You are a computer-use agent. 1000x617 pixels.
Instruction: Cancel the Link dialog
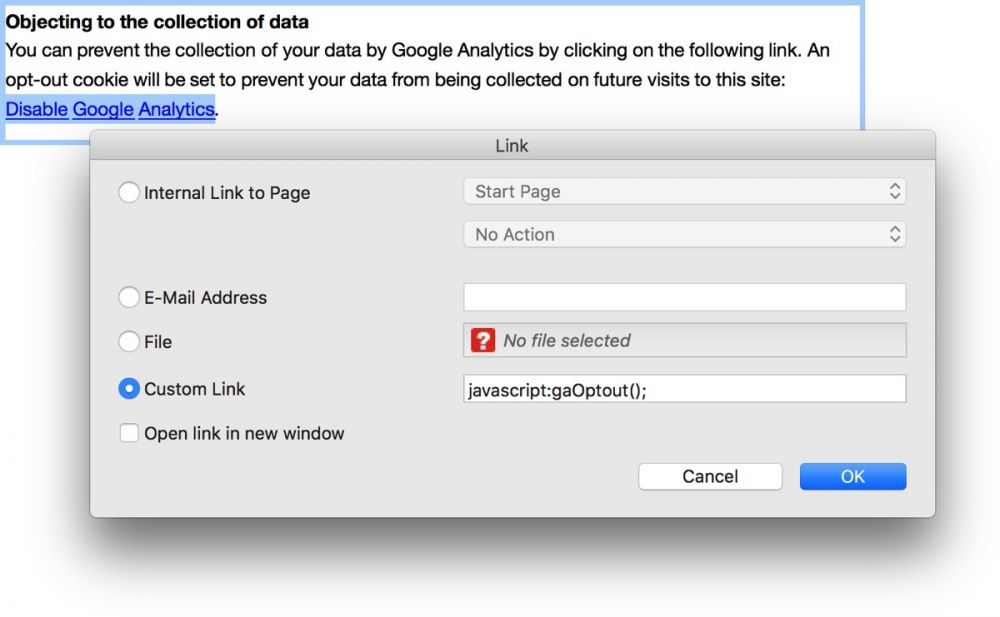click(710, 477)
